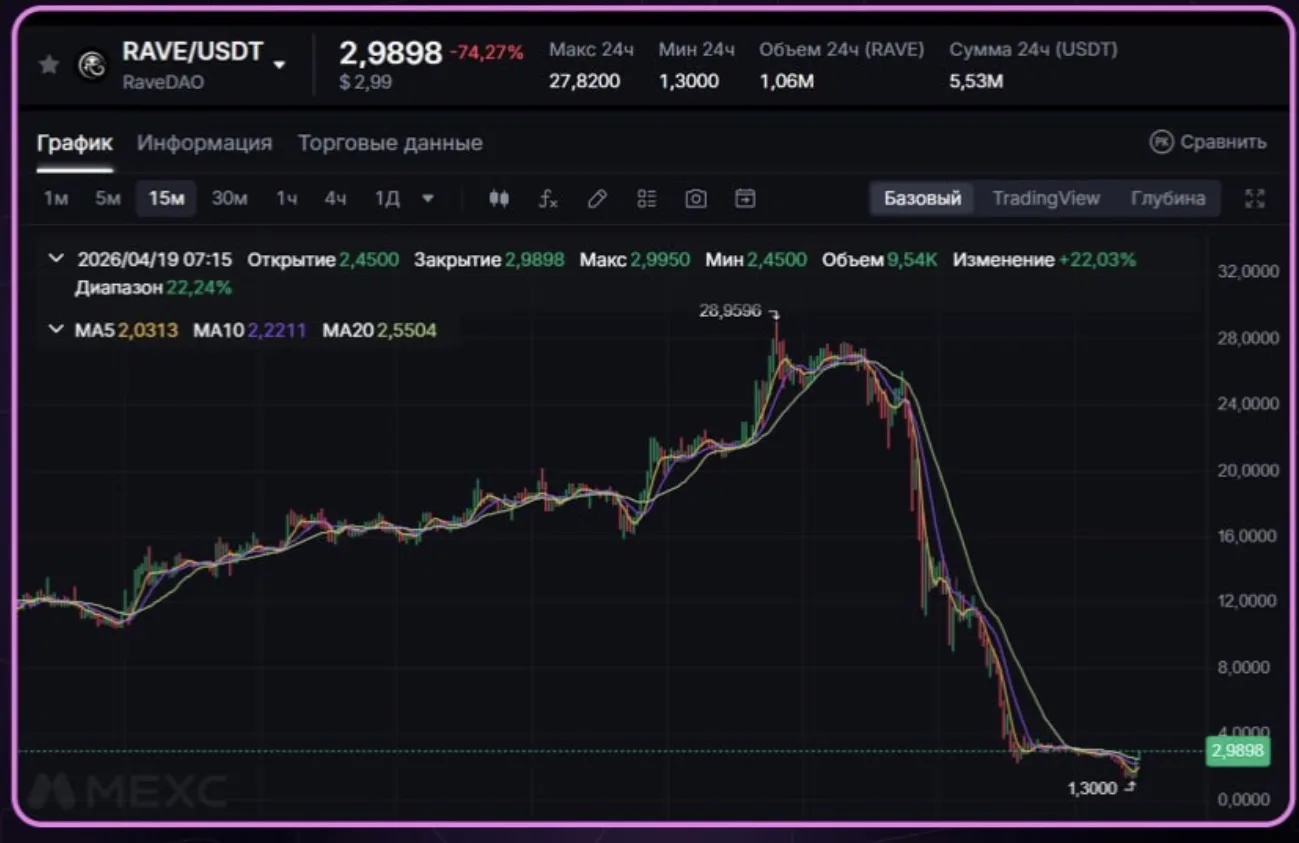This screenshot has height=843, width=1299.
Task: Click the Открытие value 2,4500
Action: 369,260
